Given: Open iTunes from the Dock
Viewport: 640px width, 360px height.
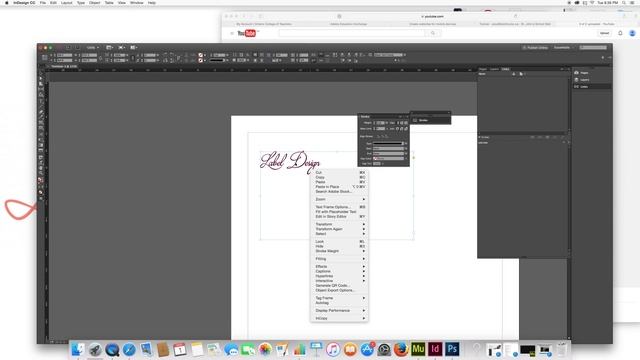Looking at the screenshot, I should click(x=333, y=349).
